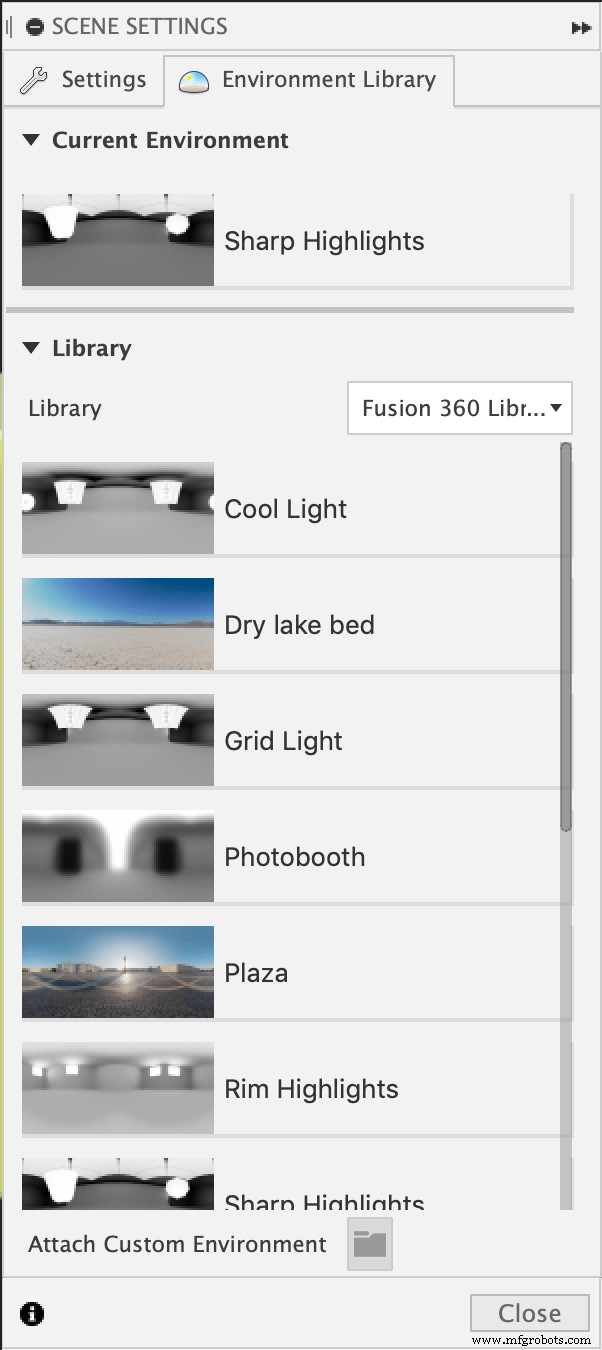This screenshot has width=602, height=1350.
Task: Apply the Rim Highlights environment
Action: [x=117, y=1087]
